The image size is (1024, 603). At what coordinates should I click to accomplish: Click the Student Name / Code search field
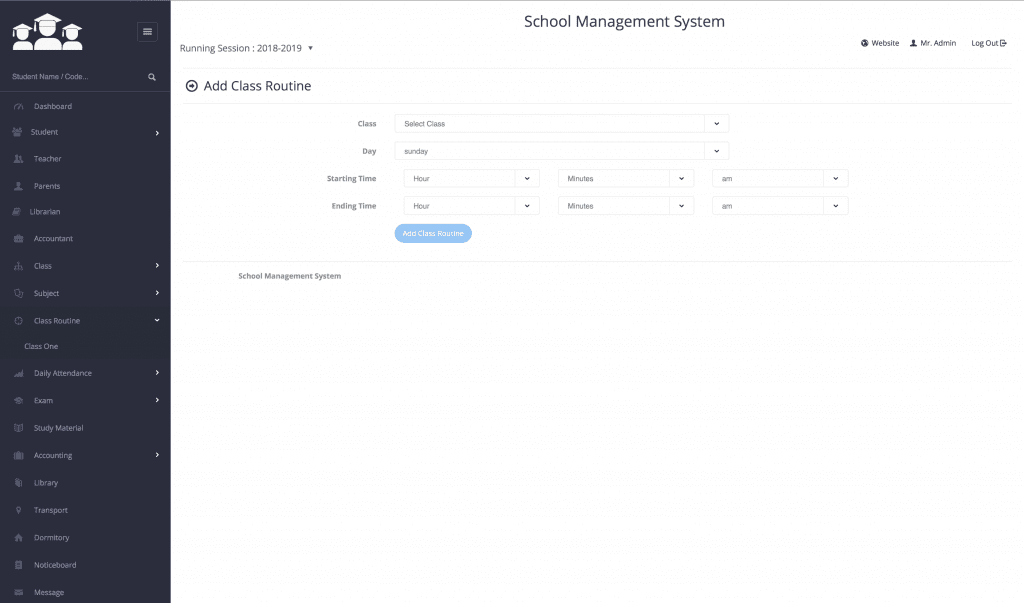[x=75, y=77]
